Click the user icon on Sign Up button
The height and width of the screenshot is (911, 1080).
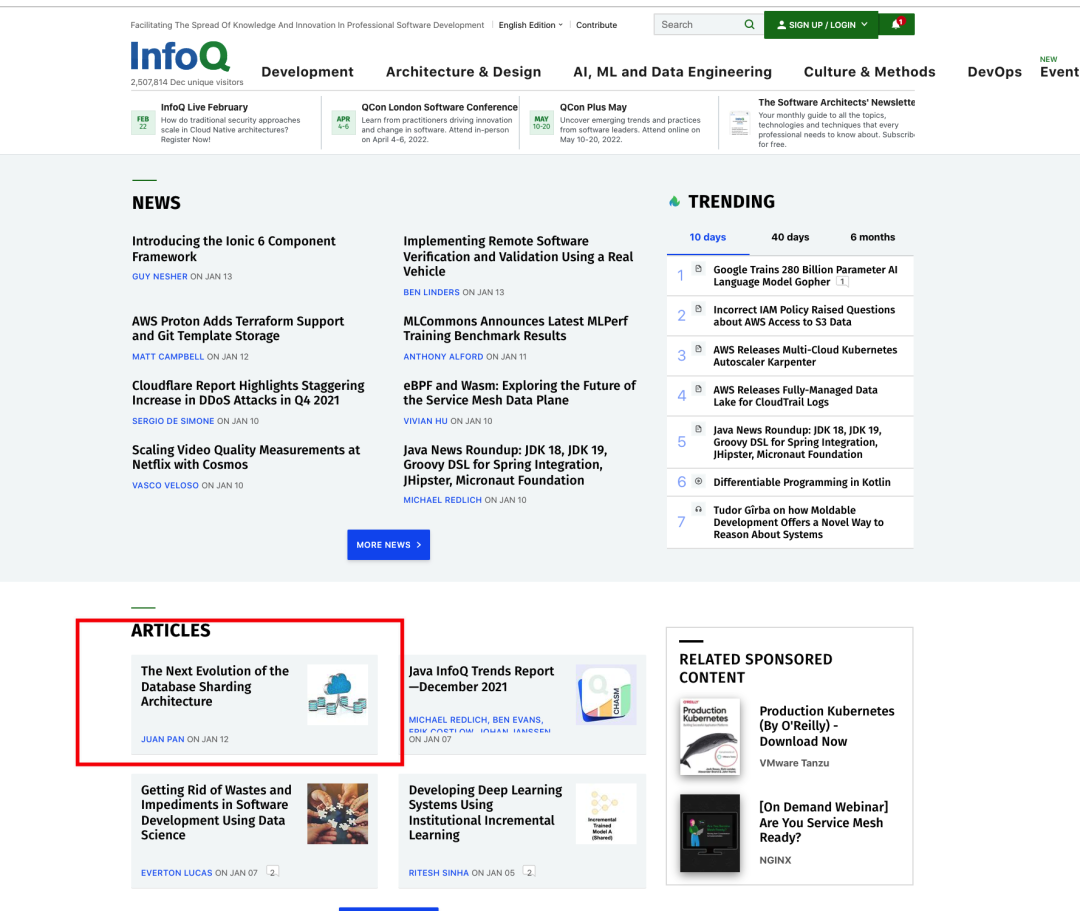[781, 25]
